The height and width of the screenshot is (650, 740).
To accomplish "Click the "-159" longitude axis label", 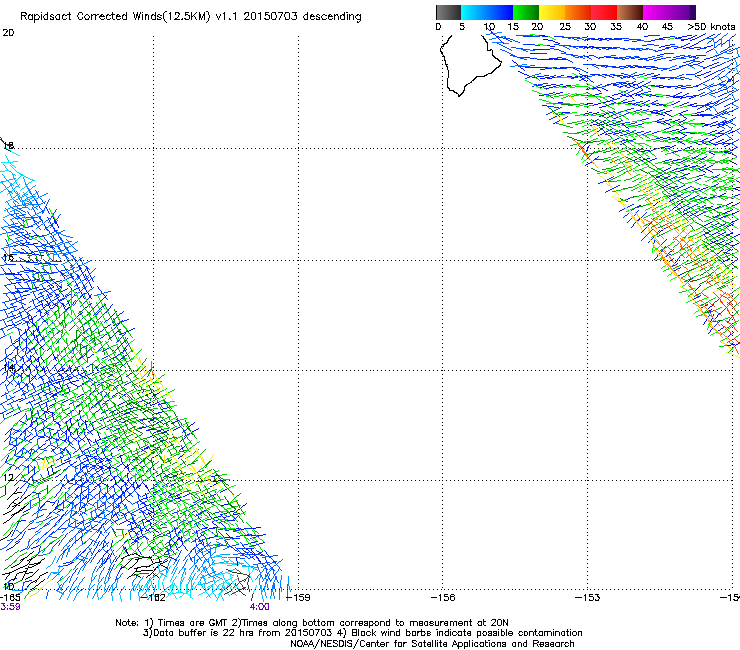I will (299, 597).
